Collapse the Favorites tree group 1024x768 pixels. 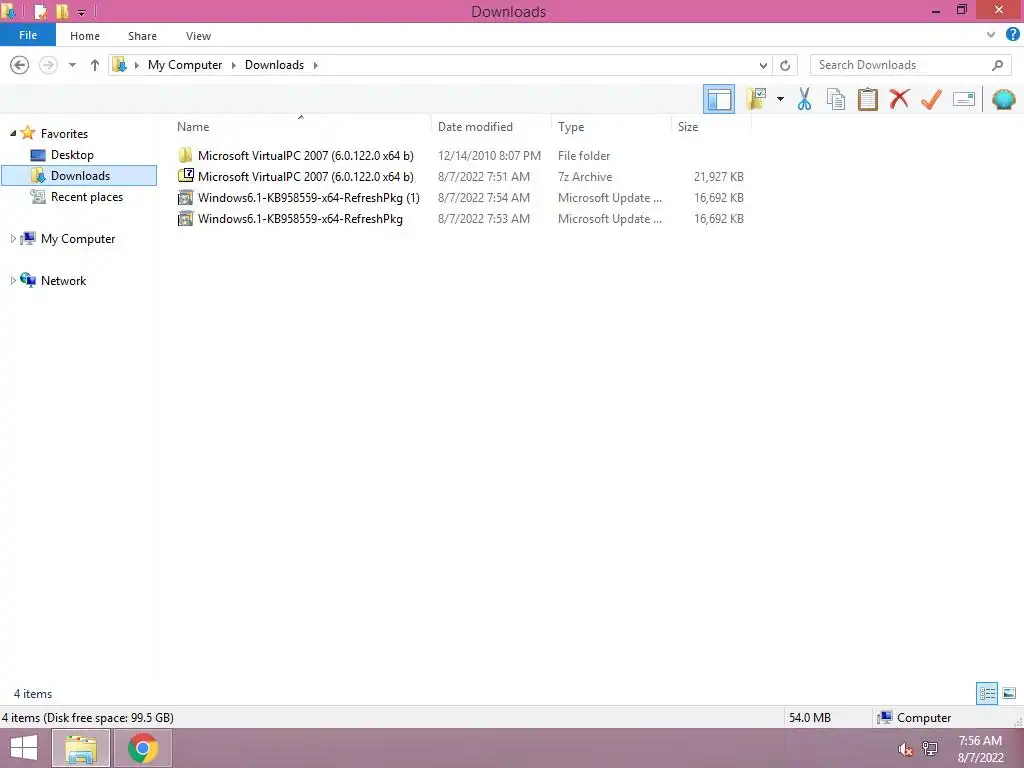pyautogui.click(x=13, y=133)
